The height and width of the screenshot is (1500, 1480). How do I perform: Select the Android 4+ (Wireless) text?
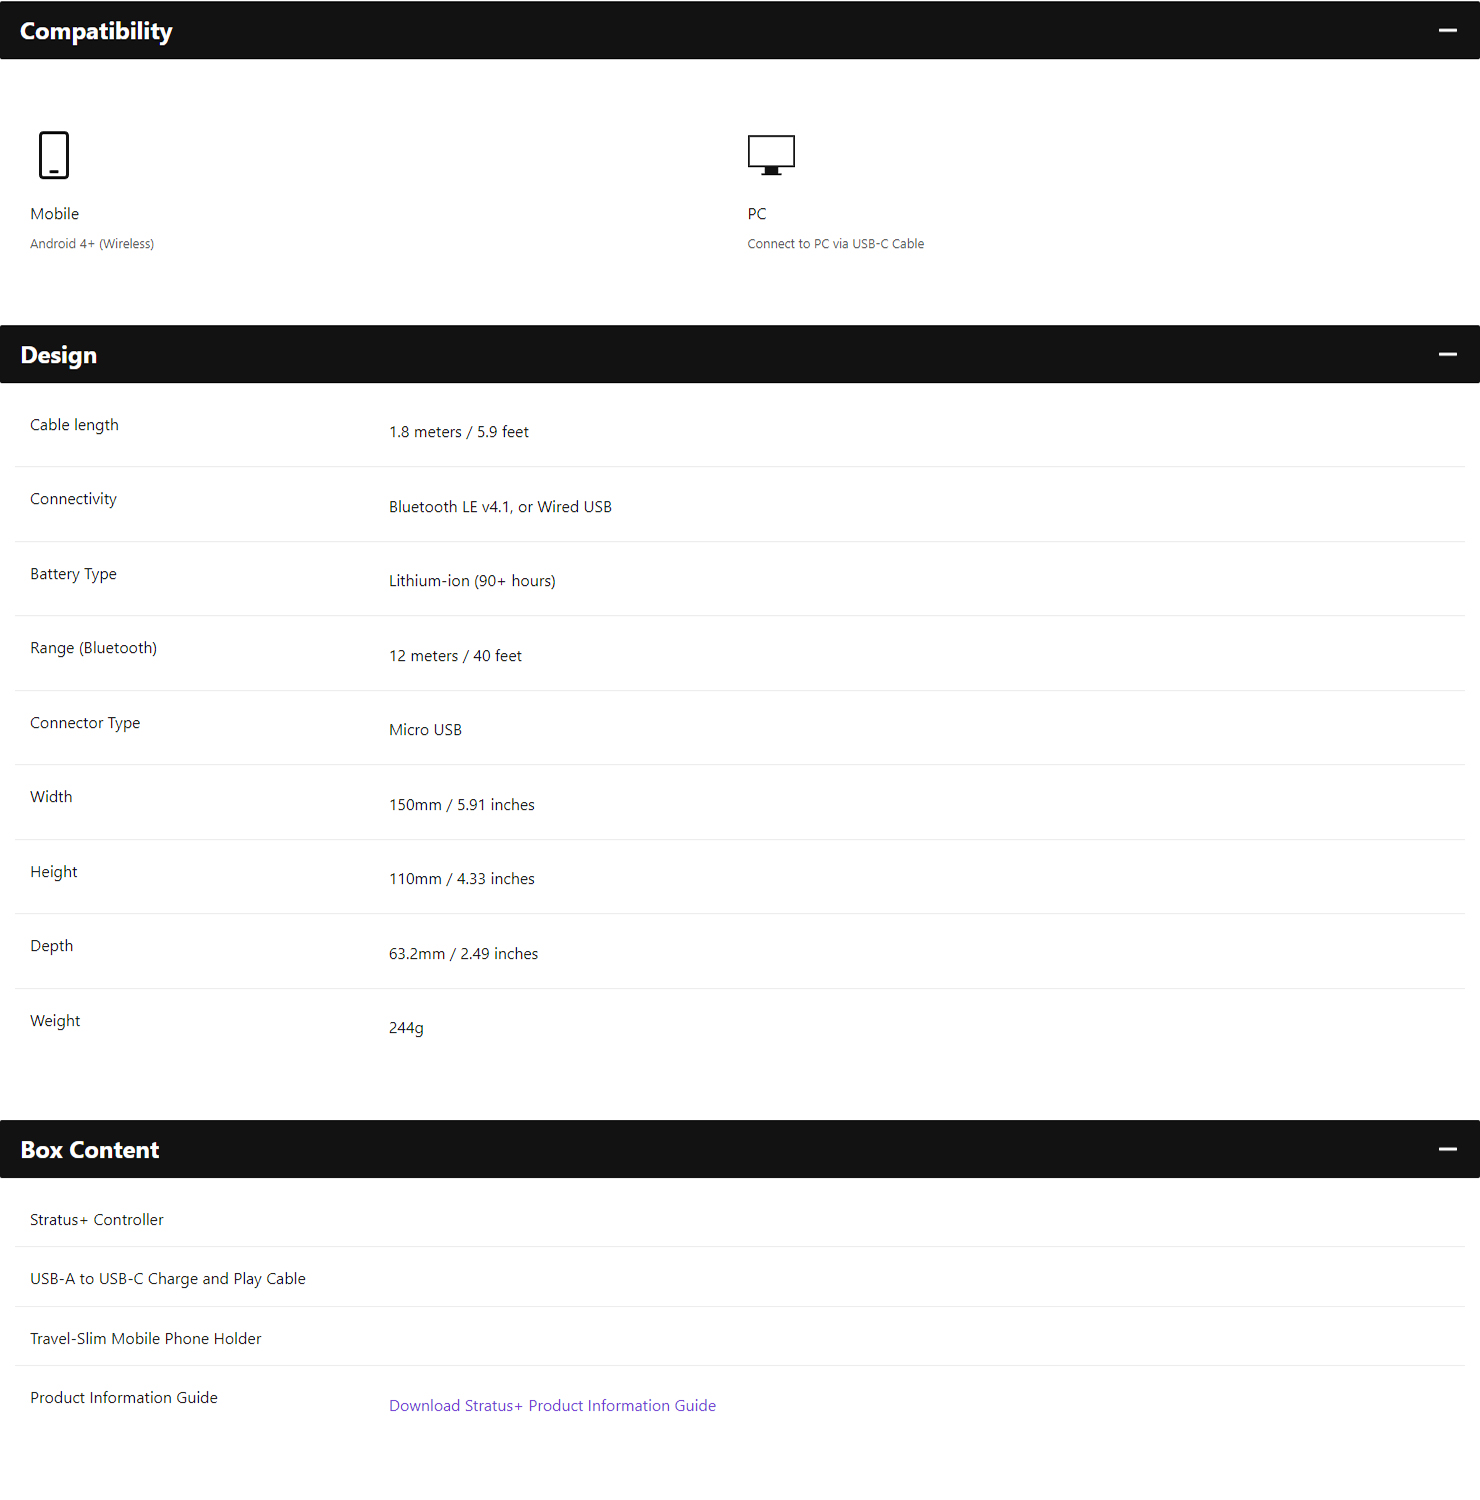(x=92, y=244)
